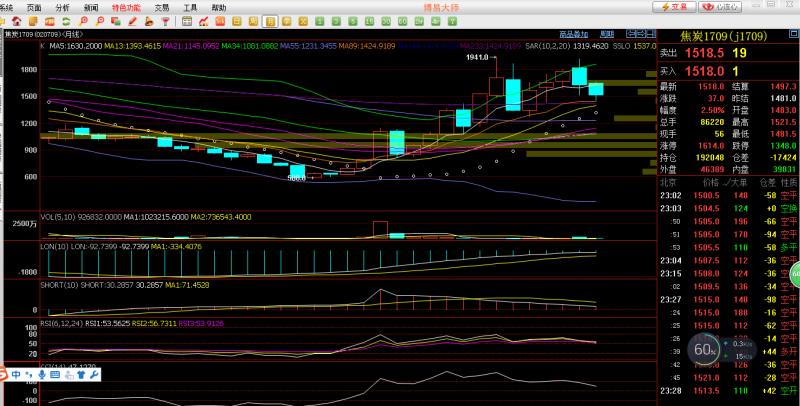The width and height of the screenshot is (800, 406).
Task: Click the alert horn icon
Action: 149,21
